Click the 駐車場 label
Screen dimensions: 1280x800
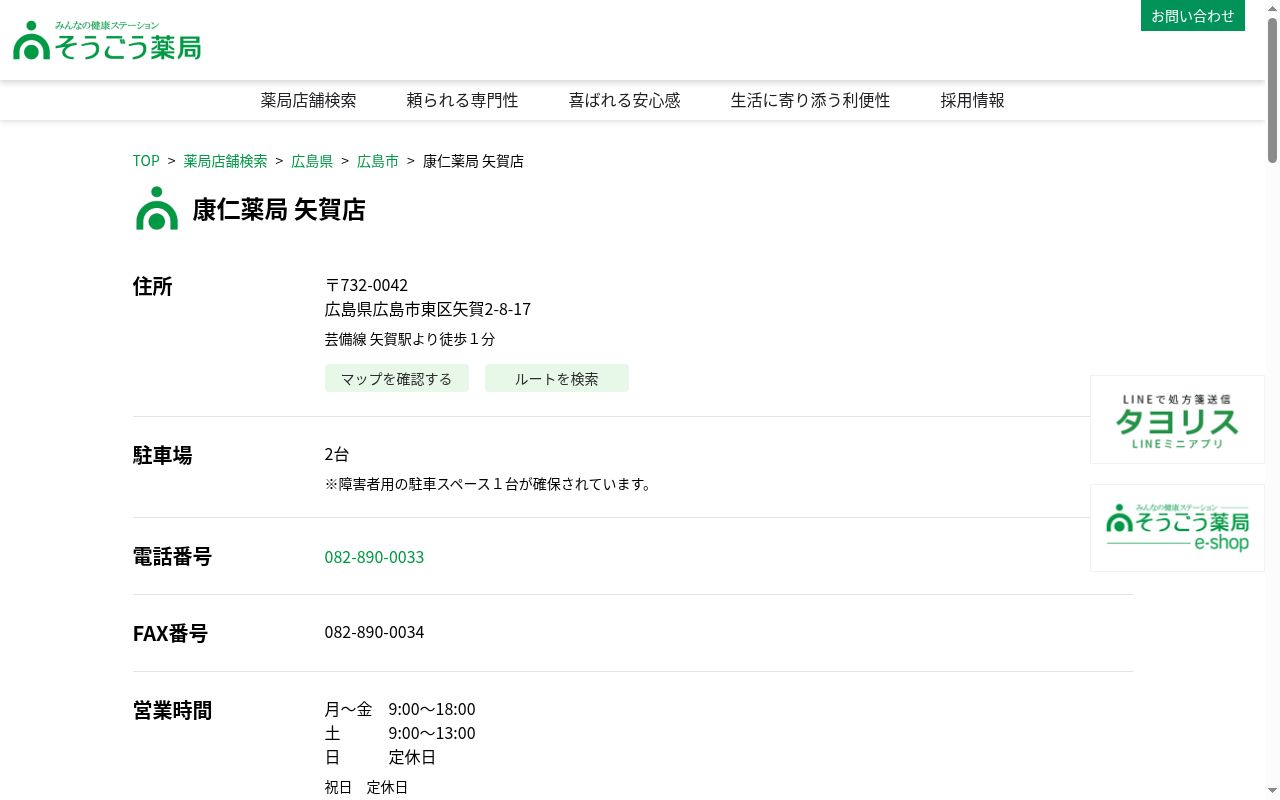coord(162,455)
